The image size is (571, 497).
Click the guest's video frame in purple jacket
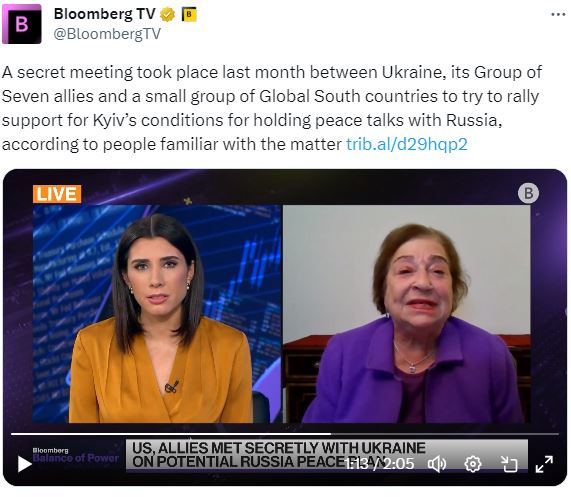click(406, 314)
